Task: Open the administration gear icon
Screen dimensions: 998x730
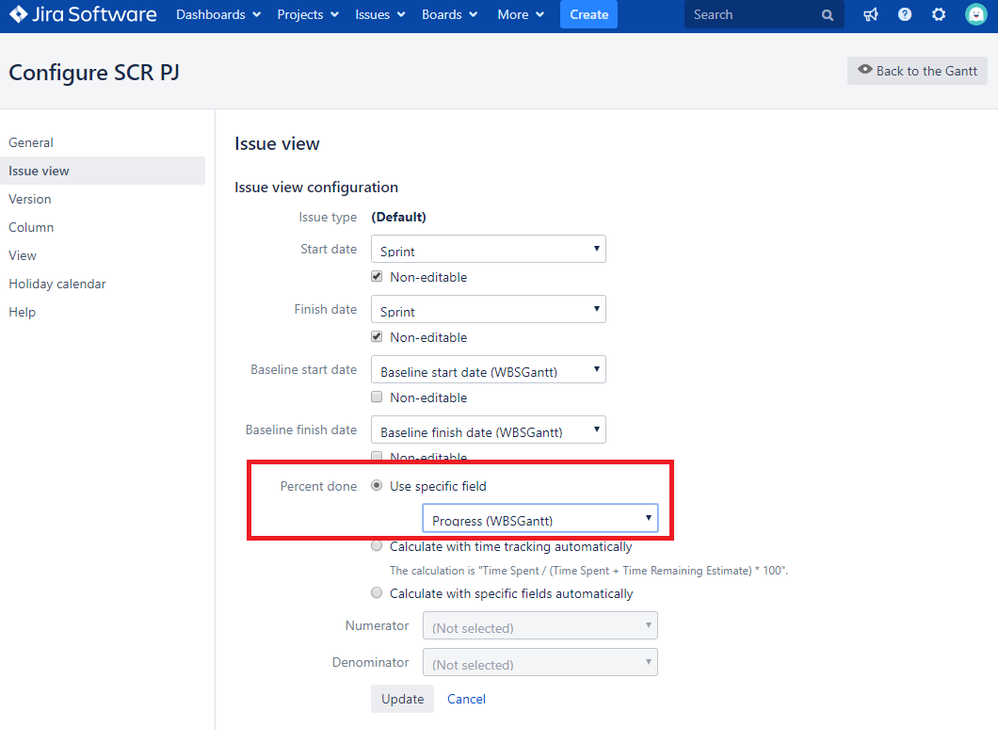Action: click(939, 14)
